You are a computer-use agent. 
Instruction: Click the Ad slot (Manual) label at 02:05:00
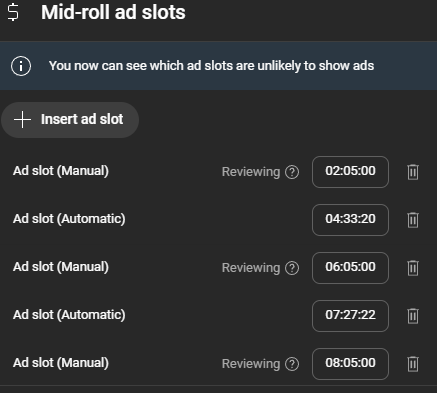[x=61, y=171]
